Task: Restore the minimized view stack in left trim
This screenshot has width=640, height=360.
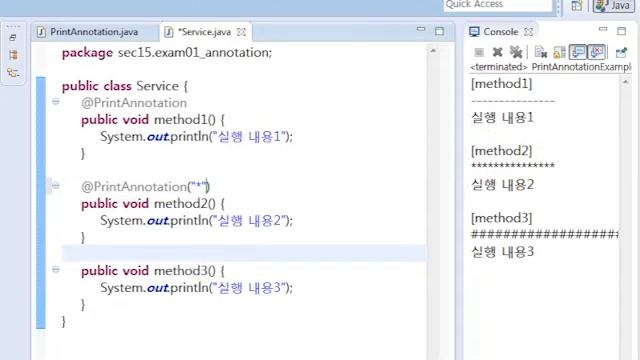Action: pyautogui.click(x=13, y=38)
